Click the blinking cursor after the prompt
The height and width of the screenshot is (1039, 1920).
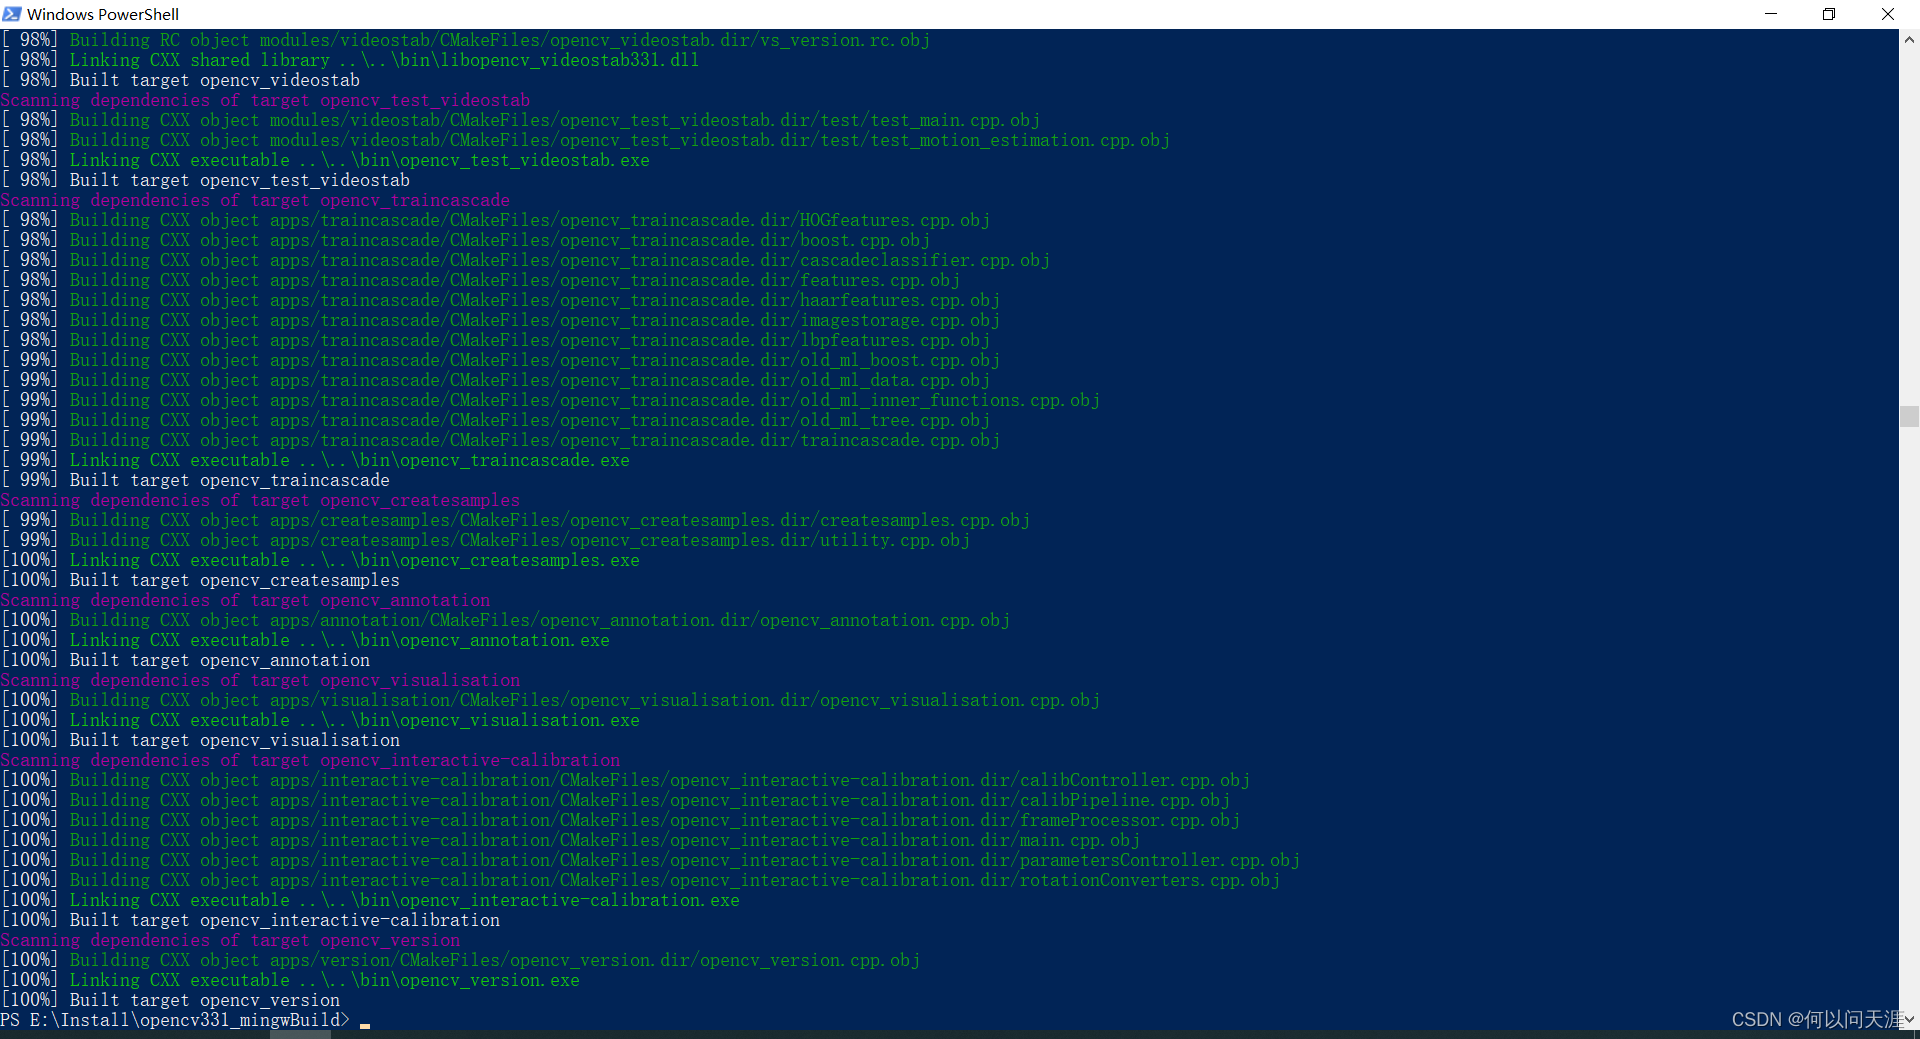pos(364,1022)
